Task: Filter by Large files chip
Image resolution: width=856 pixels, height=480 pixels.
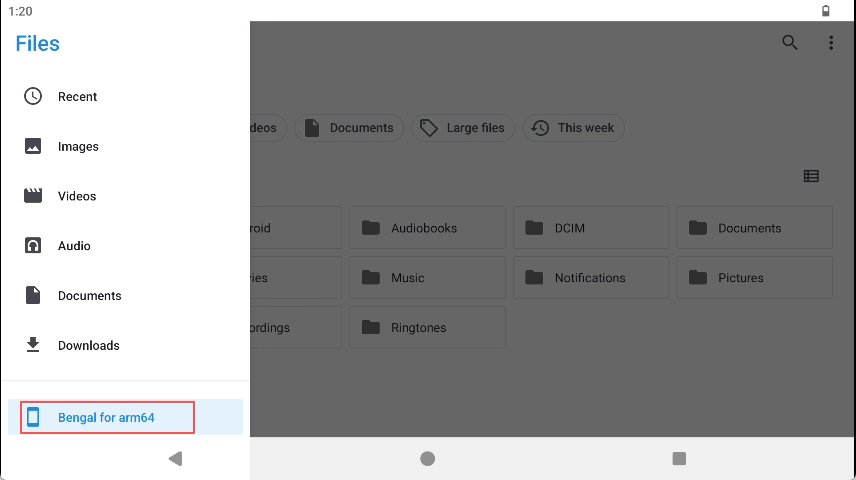Action: coord(463,128)
